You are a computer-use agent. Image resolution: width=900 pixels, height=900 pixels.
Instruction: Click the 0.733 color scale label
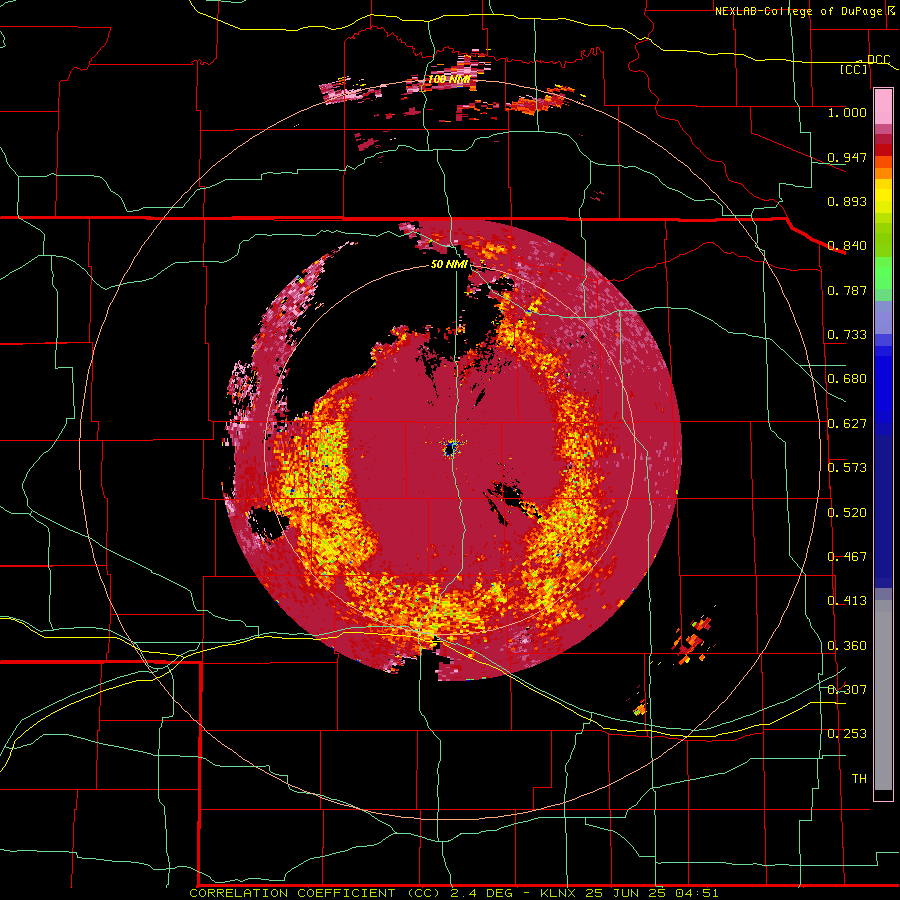tap(847, 335)
